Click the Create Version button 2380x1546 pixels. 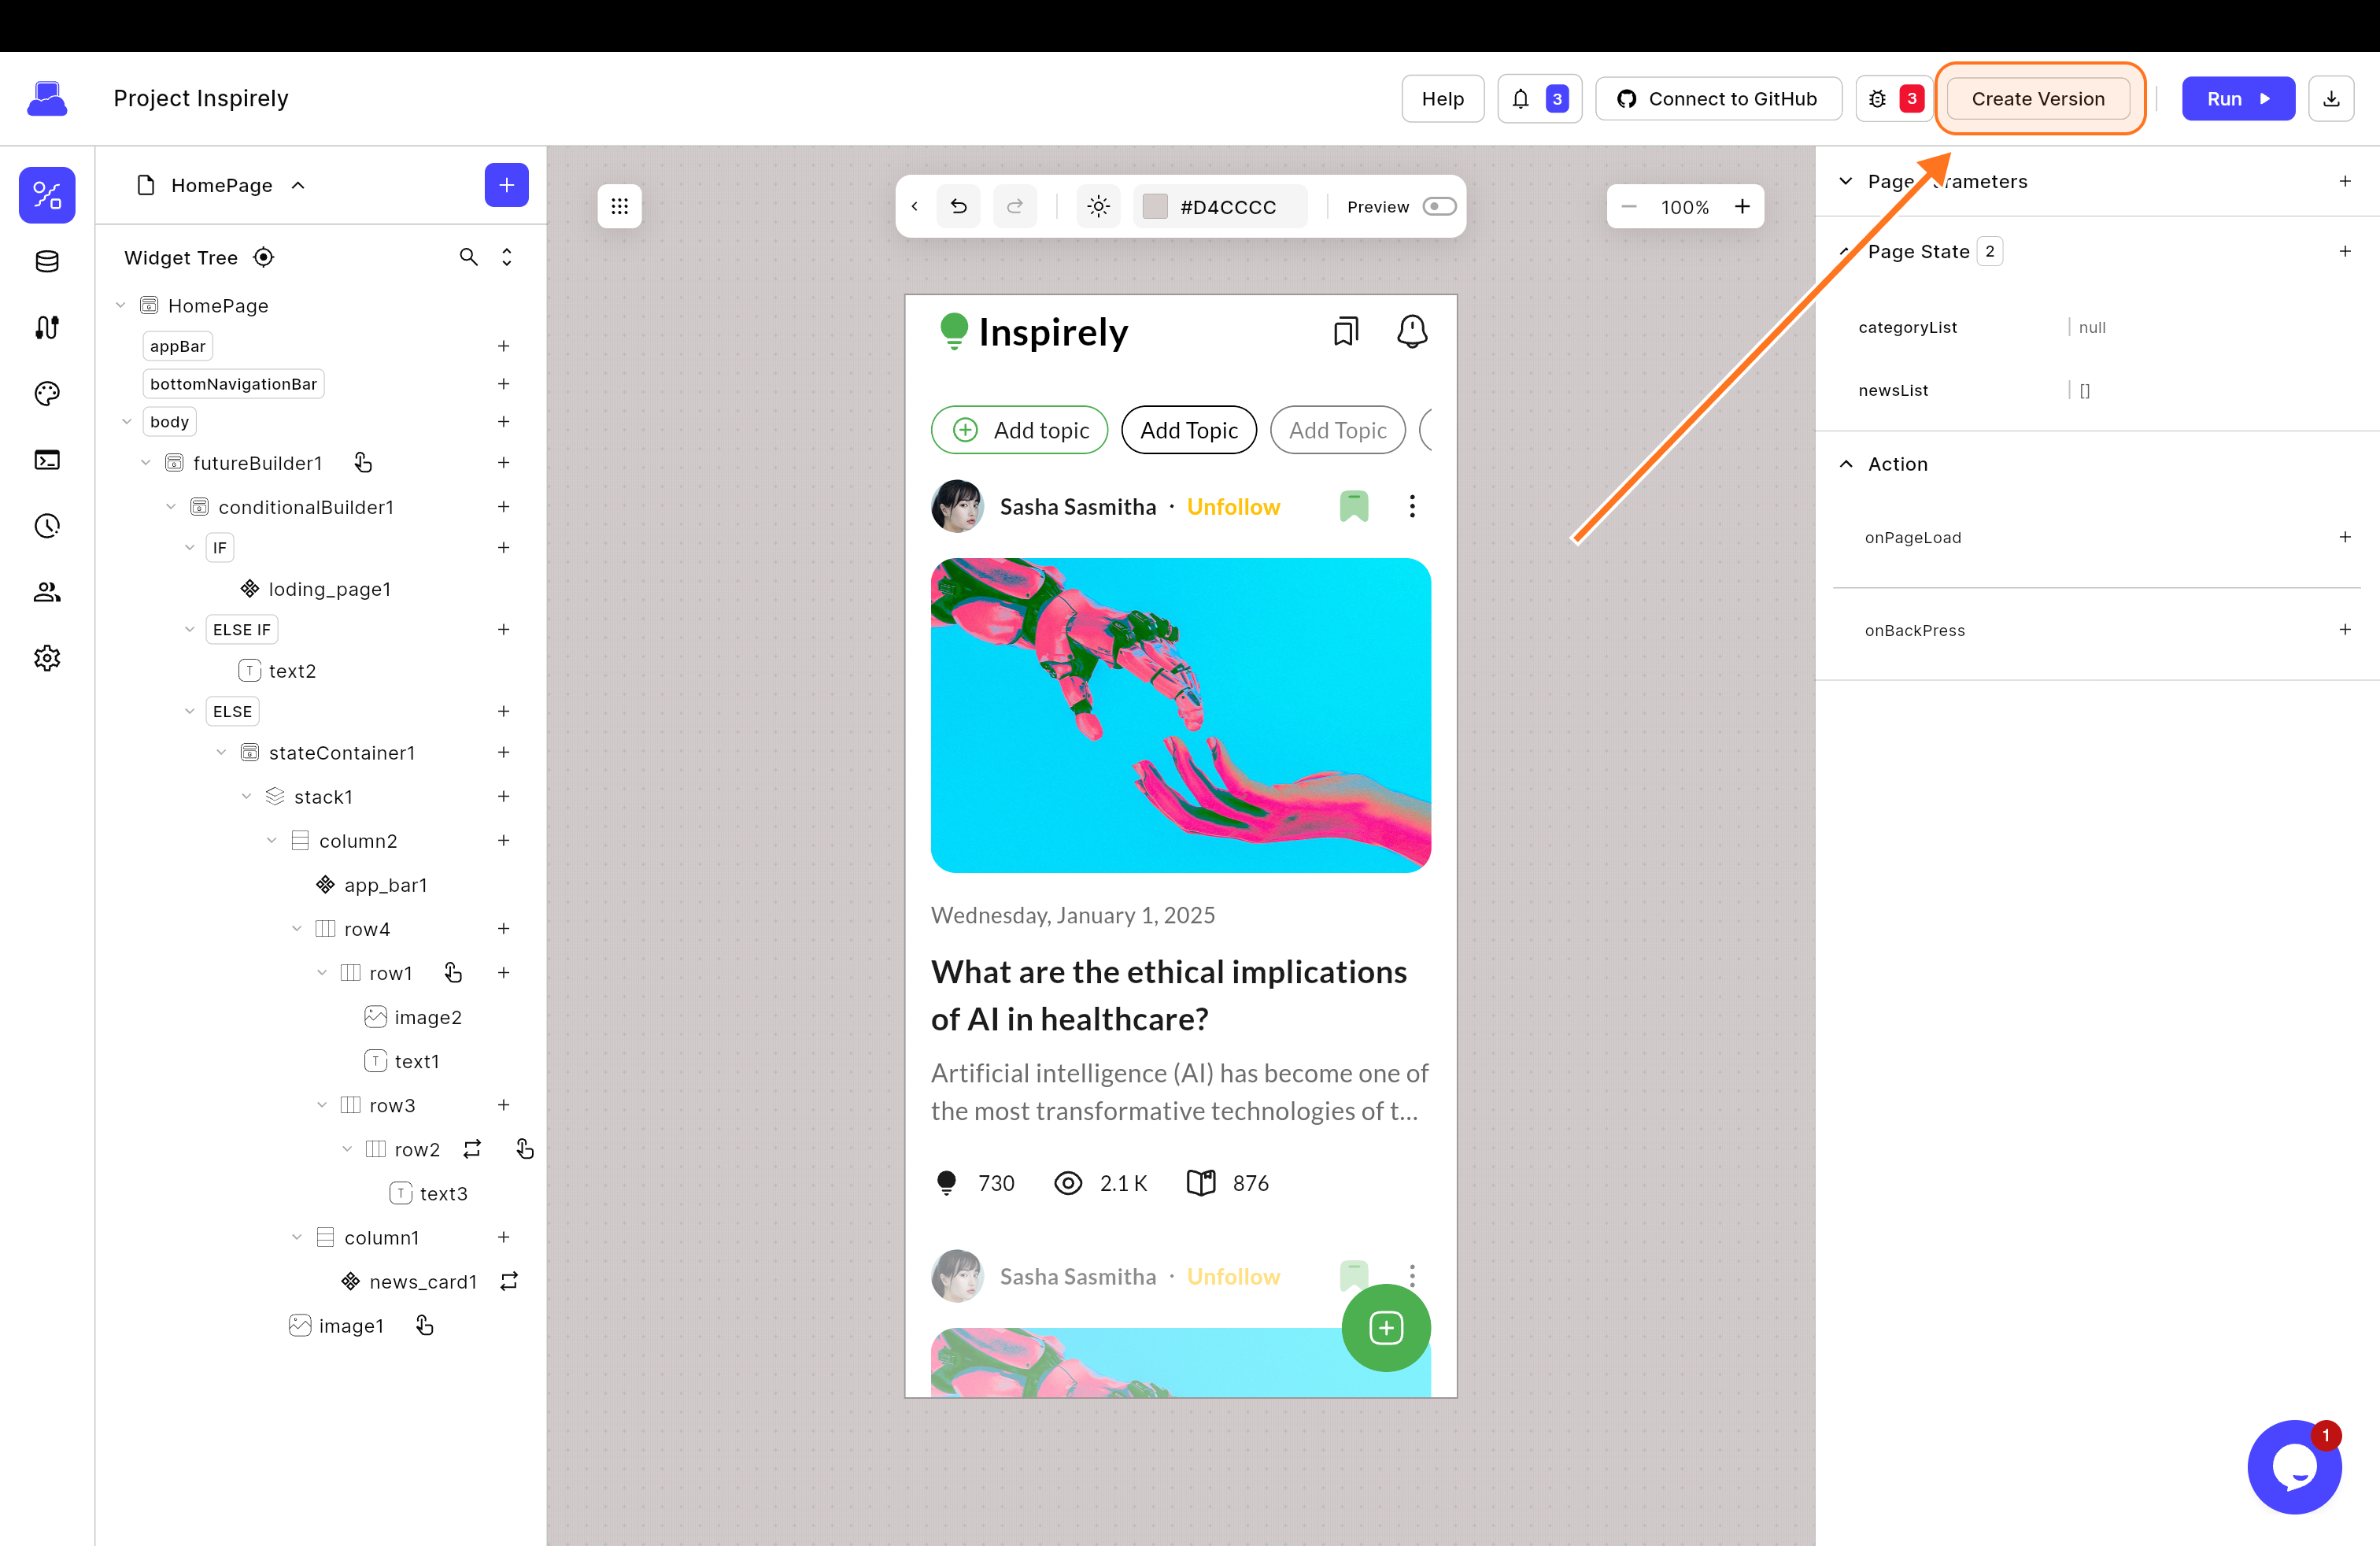coord(2037,99)
